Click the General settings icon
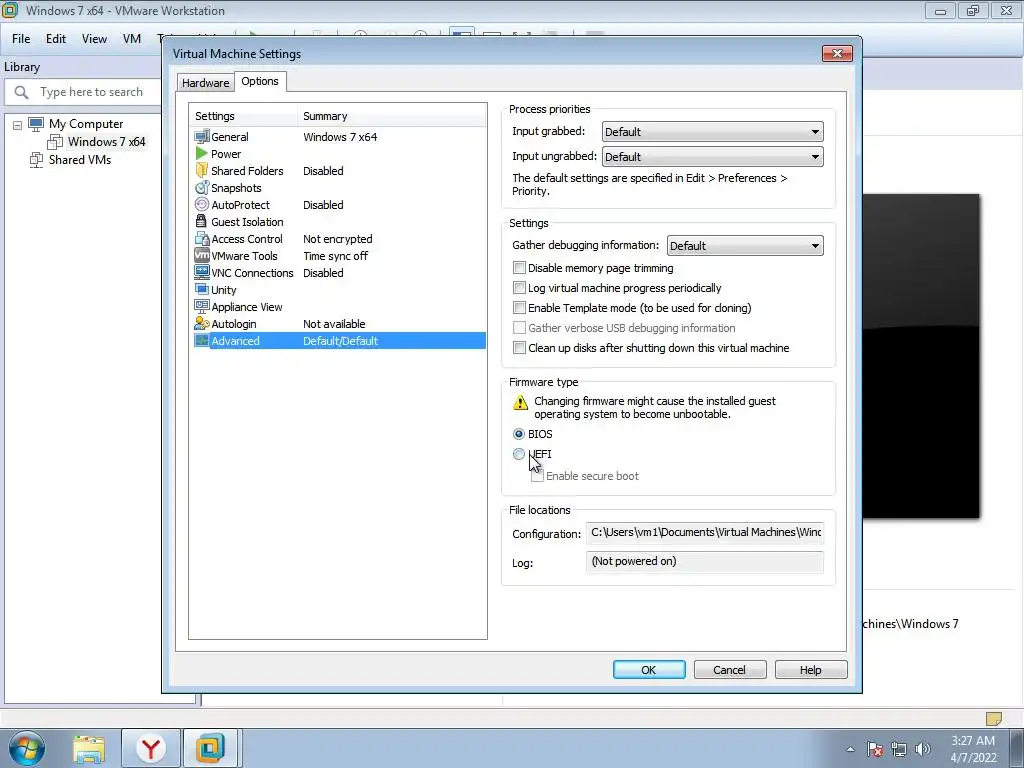The width and height of the screenshot is (1024, 768). pos(202,136)
